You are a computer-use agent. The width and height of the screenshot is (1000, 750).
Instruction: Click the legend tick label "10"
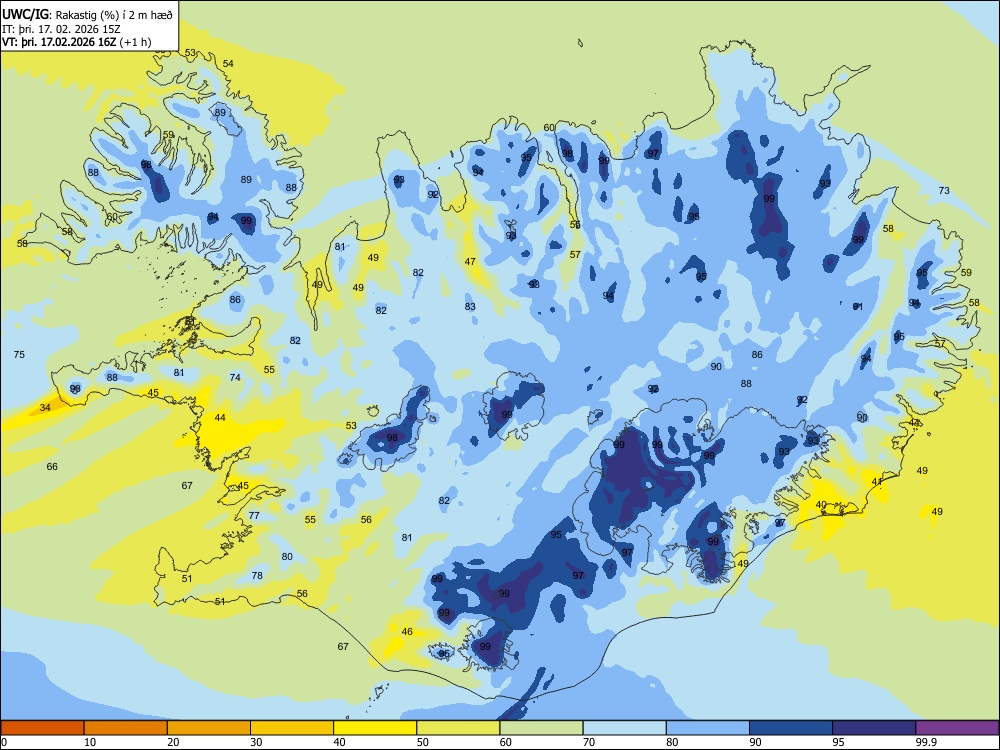pyautogui.click(x=90, y=742)
